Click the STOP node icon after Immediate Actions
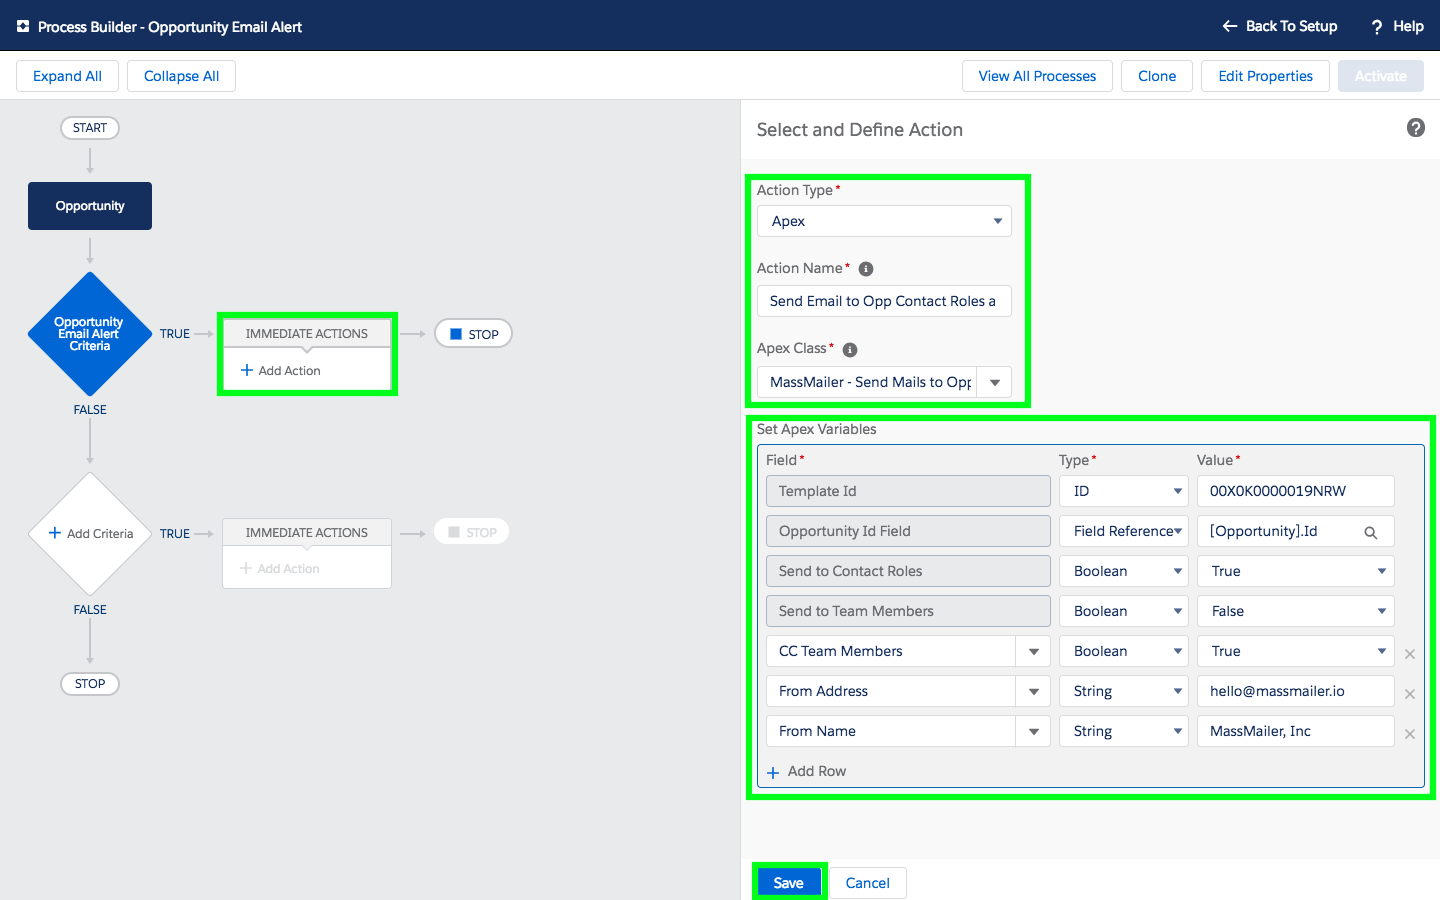The image size is (1440, 900). tap(455, 333)
